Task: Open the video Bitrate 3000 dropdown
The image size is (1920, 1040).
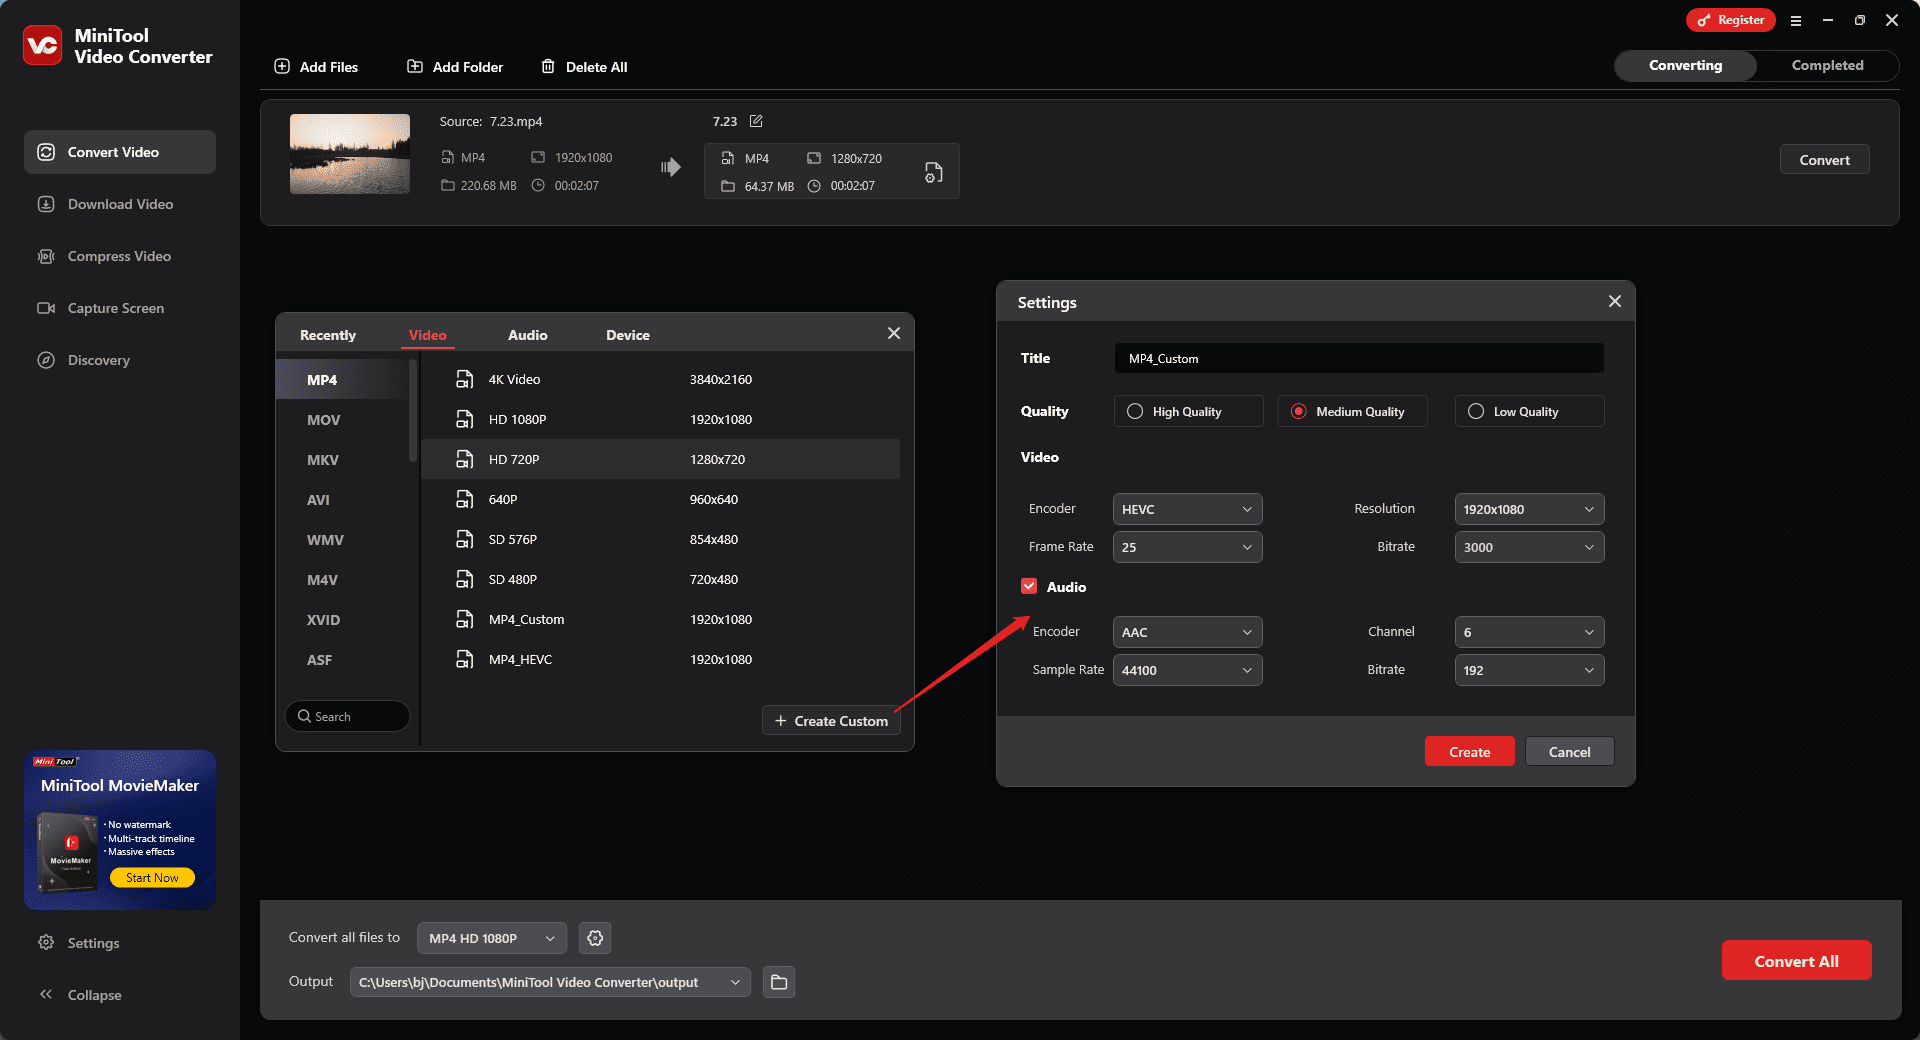Action: (1530, 547)
